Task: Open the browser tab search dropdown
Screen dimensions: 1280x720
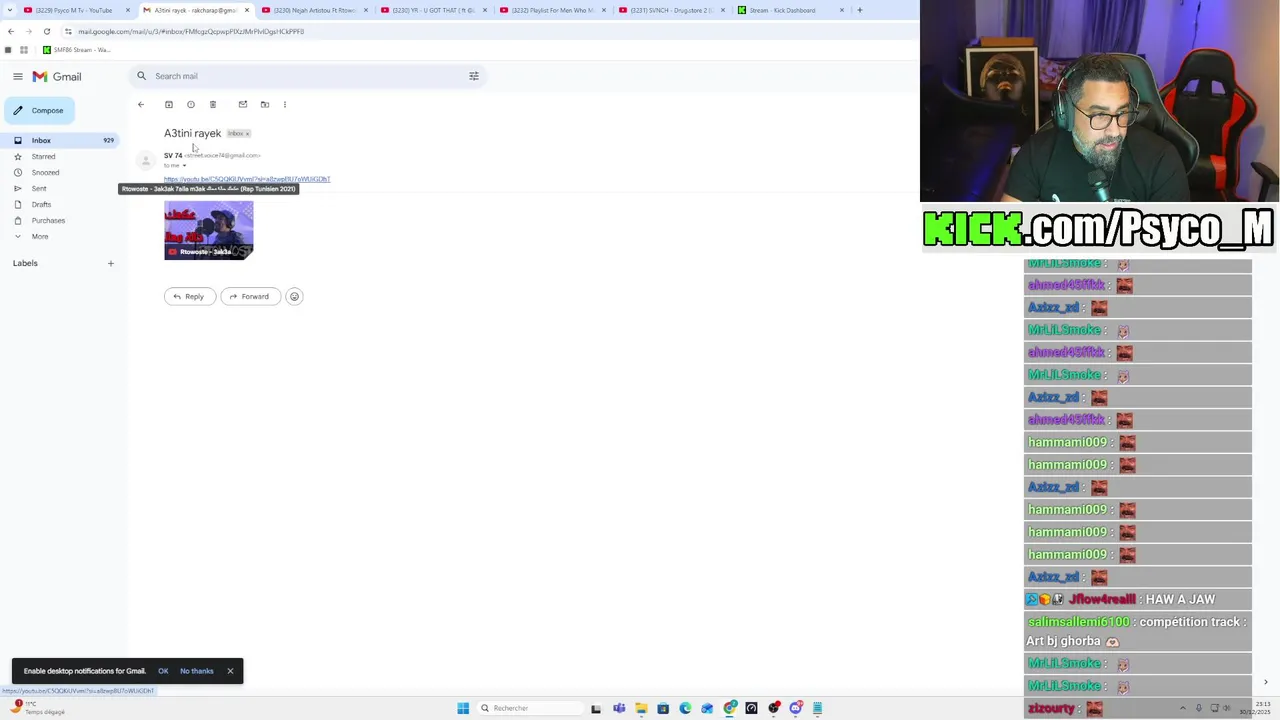Action: point(11,10)
